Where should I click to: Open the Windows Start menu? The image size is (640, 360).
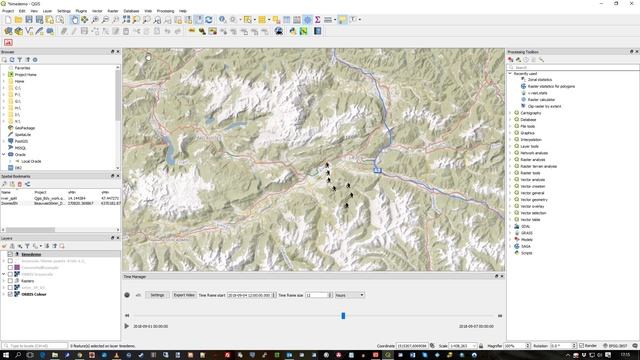click(x=6, y=355)
